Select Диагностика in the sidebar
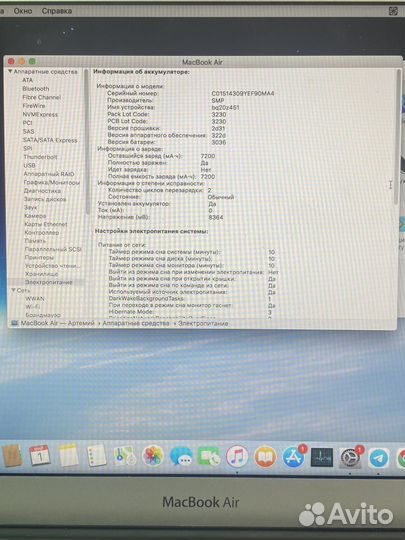The width and height of the screenshot is (405, 540). coord(43,191)
